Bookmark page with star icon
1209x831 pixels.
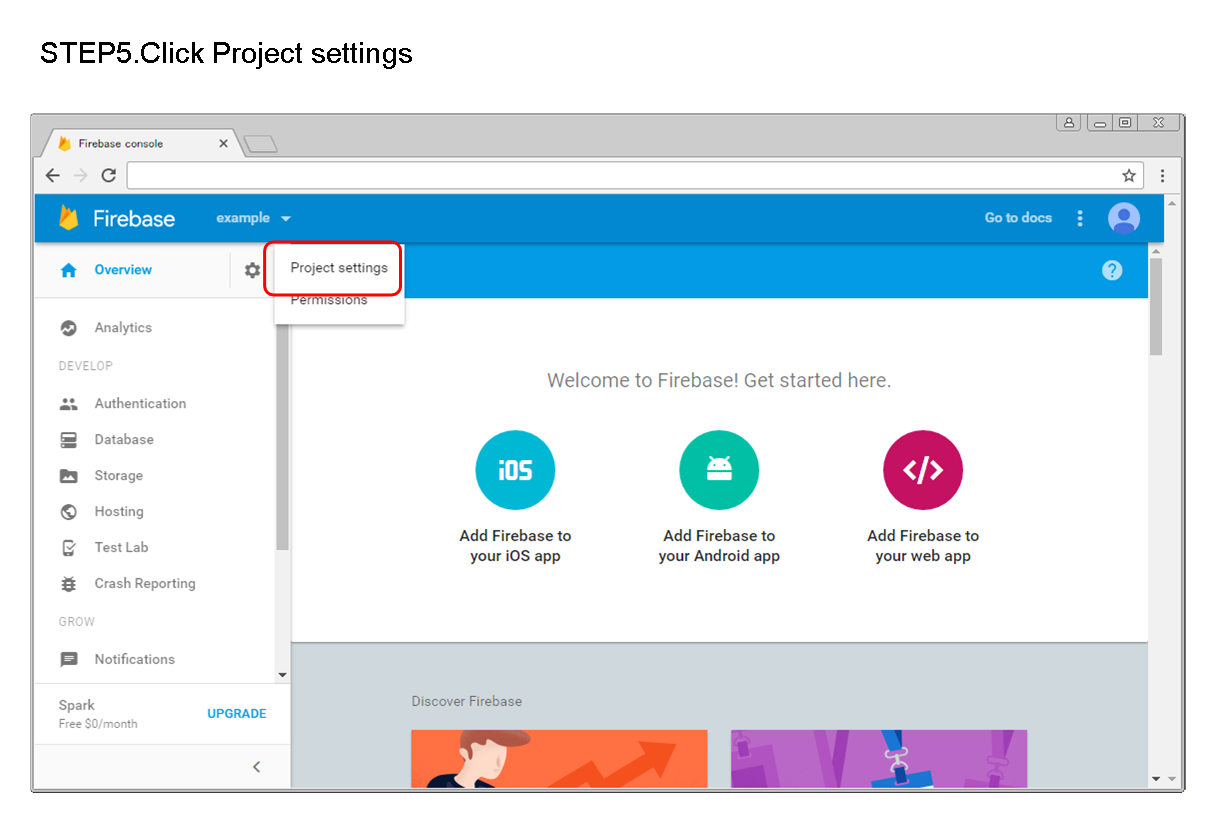click(x=1128, y=176)
